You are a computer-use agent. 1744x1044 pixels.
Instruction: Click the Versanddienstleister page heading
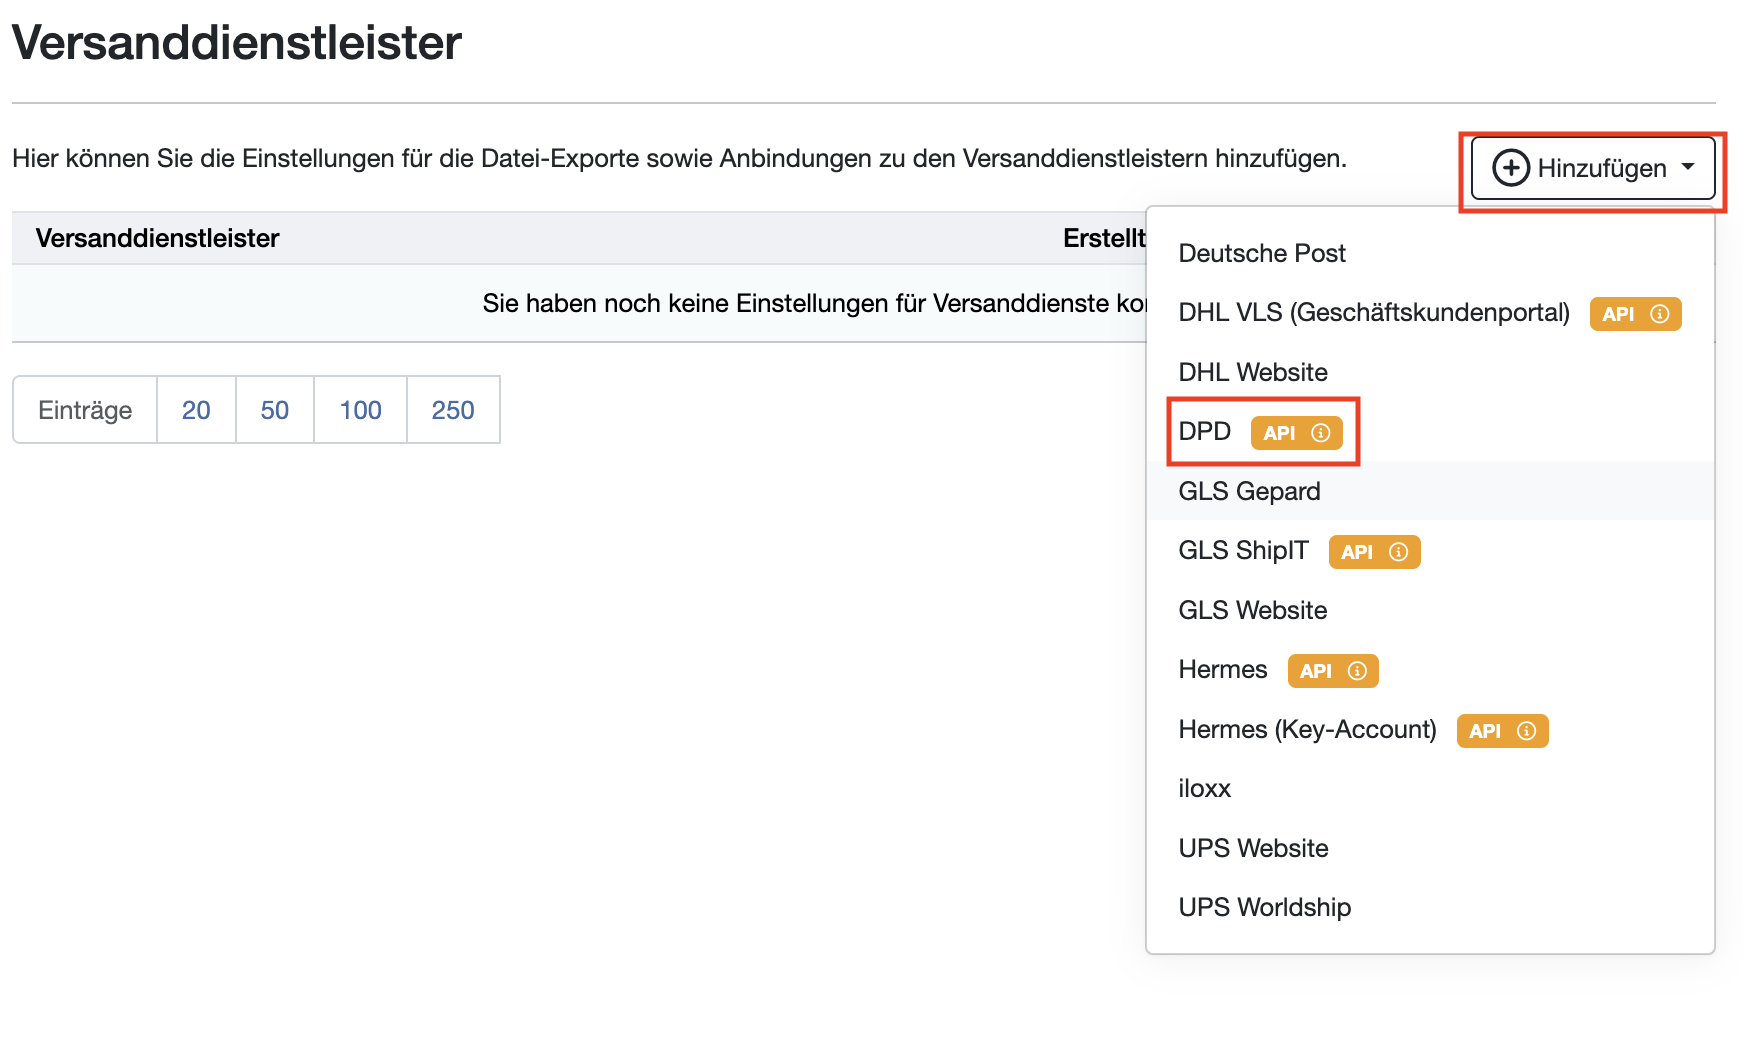(x=237, y=42)
